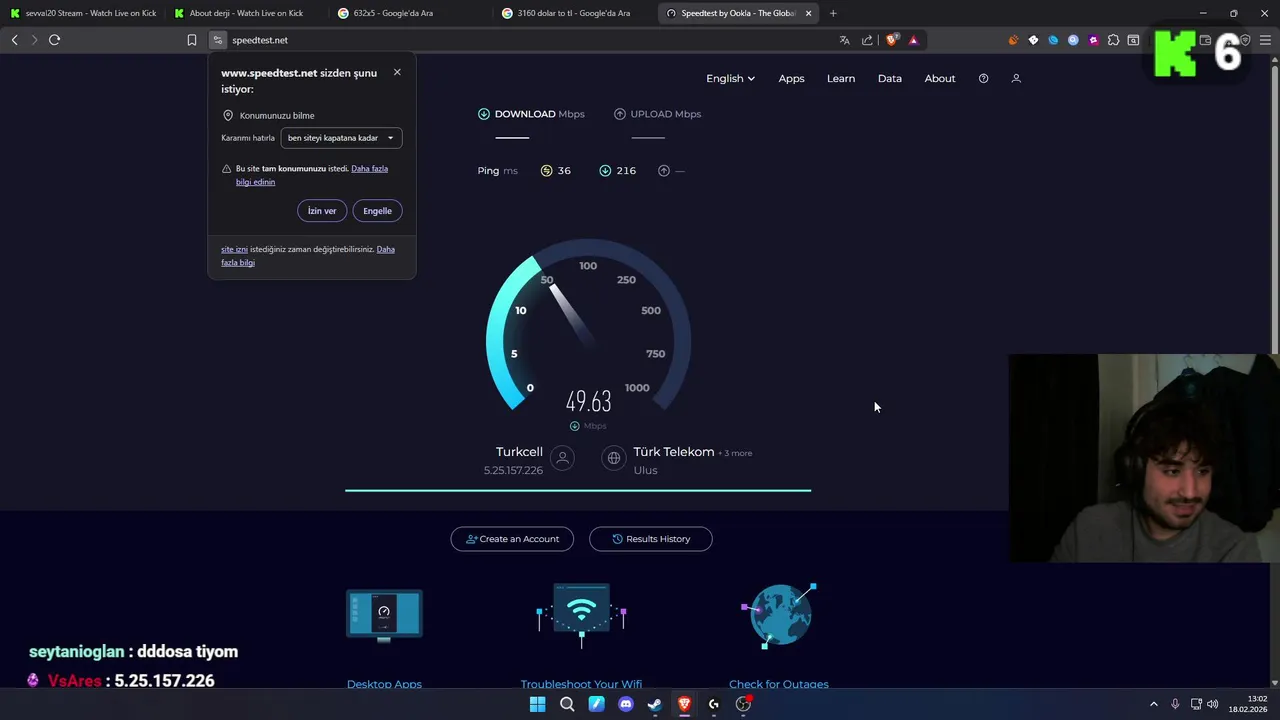Click the download ping value 216
The height and width of the screenshot is (720, 1280).
pyautogui.click(x=626, y=171)
